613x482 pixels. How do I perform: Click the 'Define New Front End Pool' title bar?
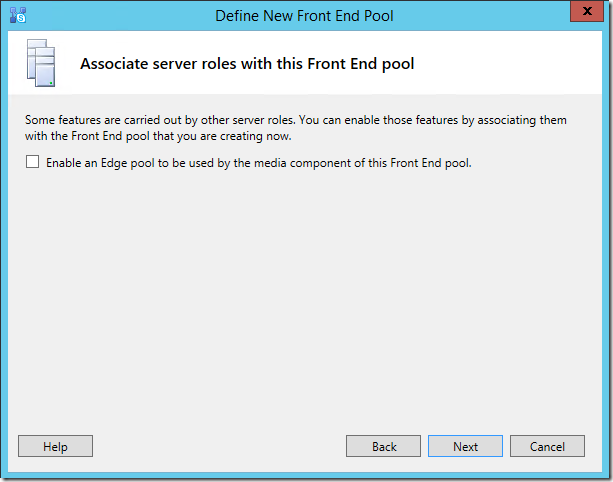point(304,16)
